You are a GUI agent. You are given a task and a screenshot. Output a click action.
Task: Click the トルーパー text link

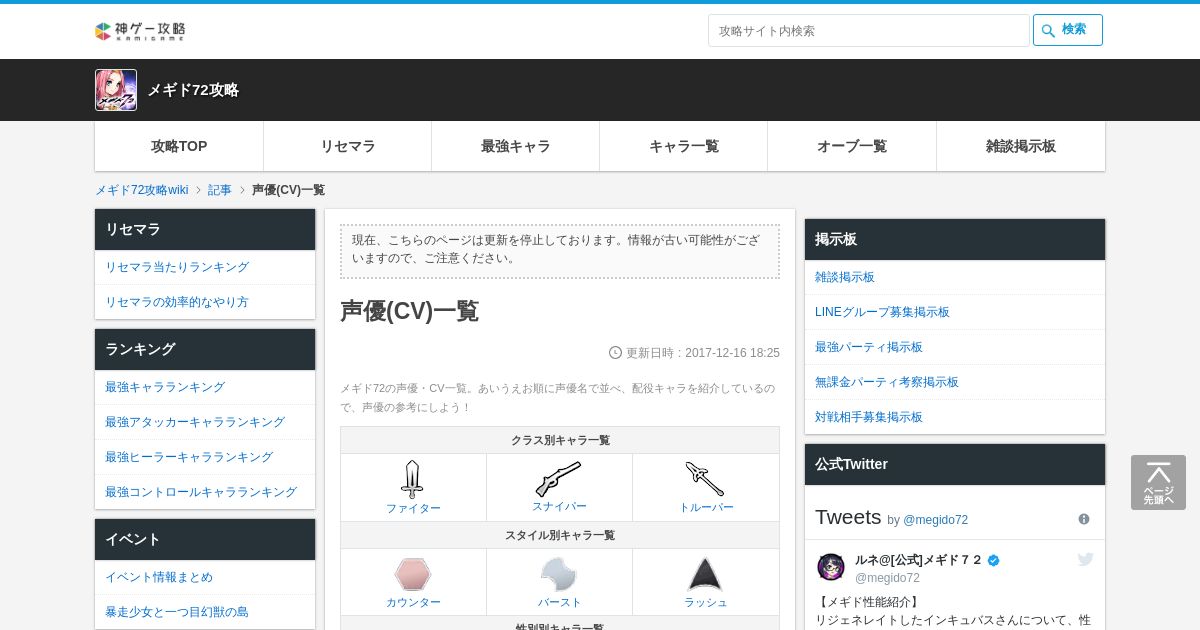coord(706,508)
